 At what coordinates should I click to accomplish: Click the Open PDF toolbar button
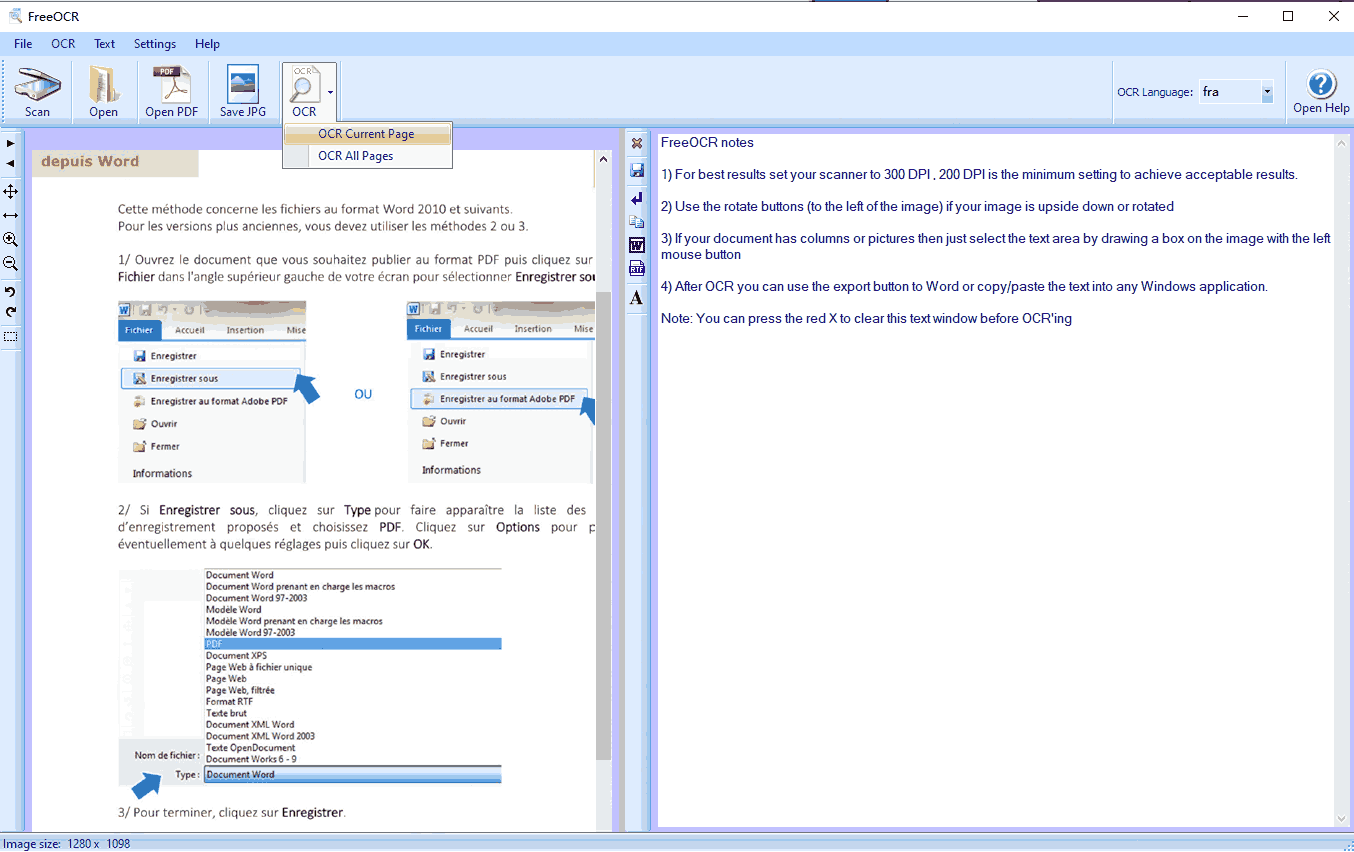pyautogui.click(x=172, y=92)
